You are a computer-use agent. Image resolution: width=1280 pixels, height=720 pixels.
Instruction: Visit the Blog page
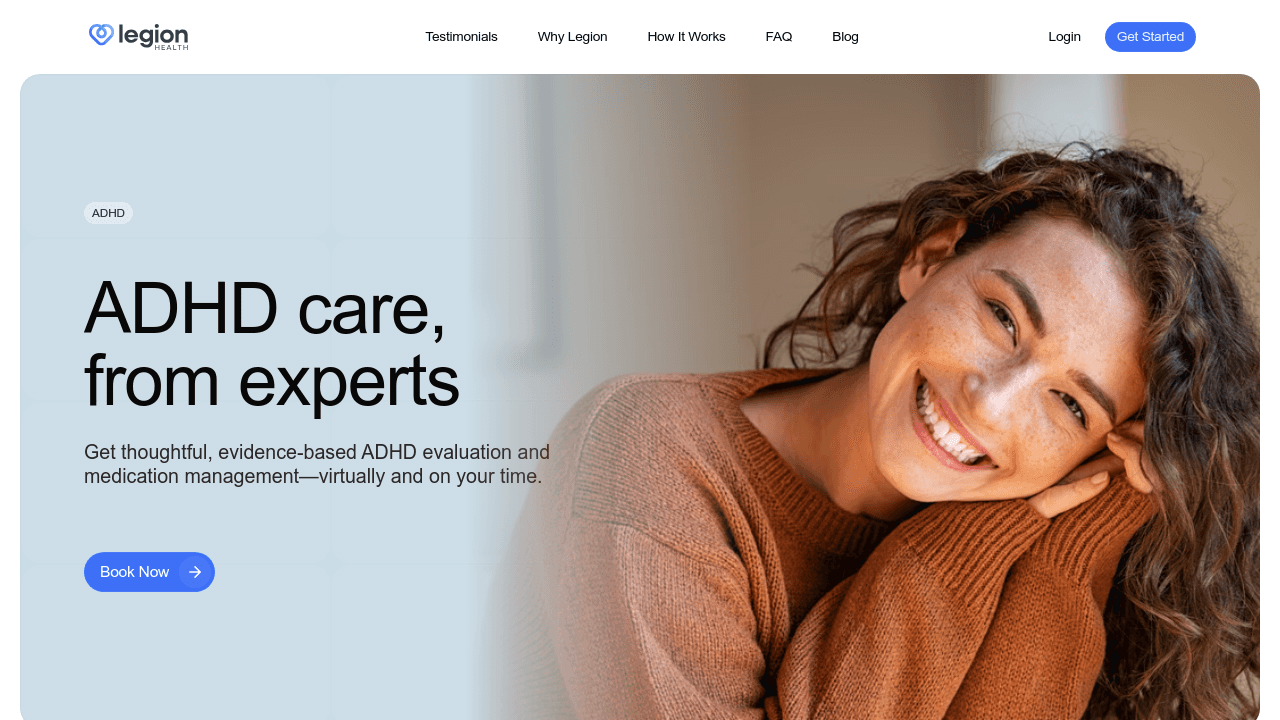point(845,37)
